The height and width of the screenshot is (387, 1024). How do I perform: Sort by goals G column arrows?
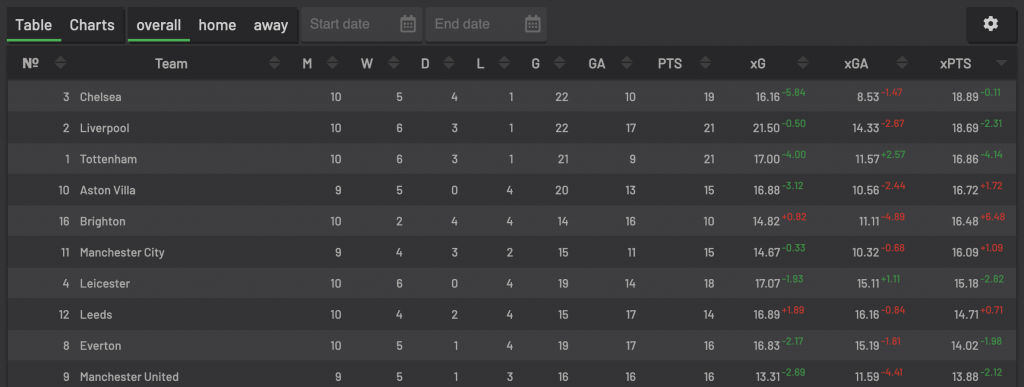tap(559, 63)
